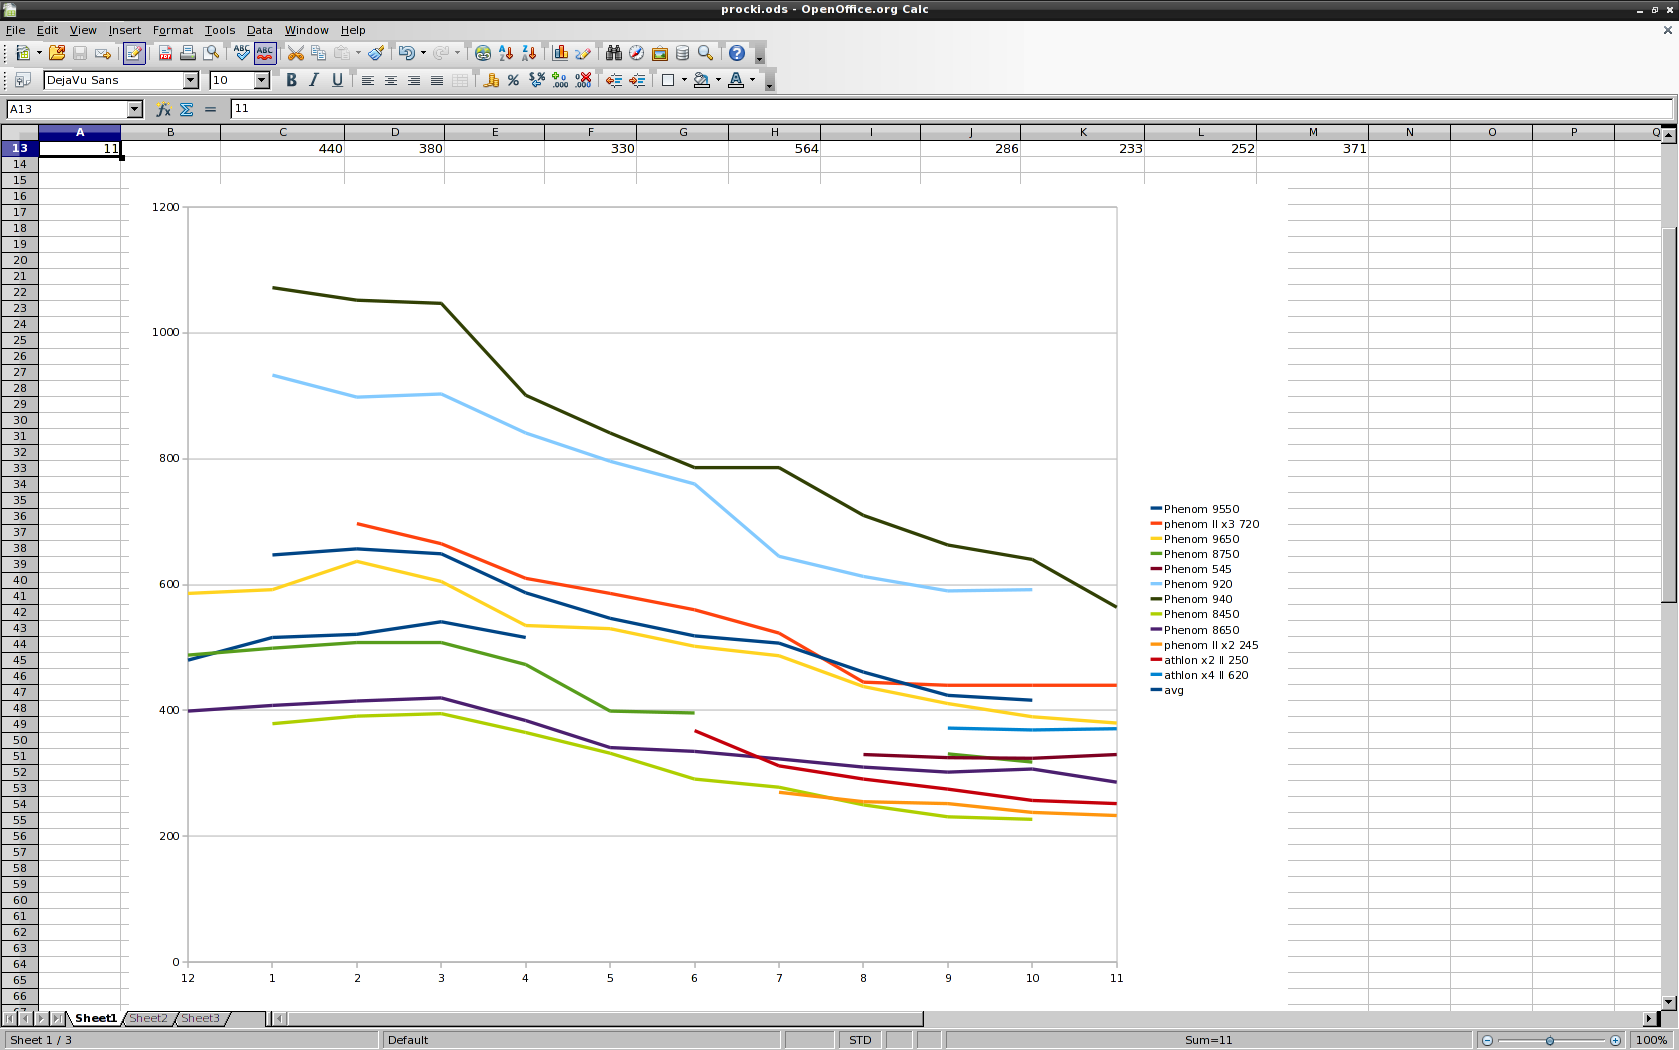
Task: Open the Navigator compass icon
Action: (x=636, y=53)
